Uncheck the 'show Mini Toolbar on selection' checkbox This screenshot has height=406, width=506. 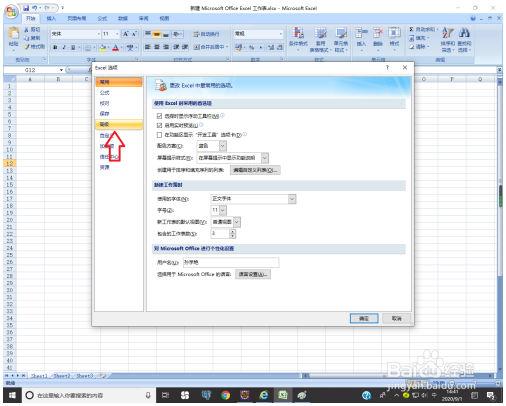pyautogui.click(x=159, y=116)
